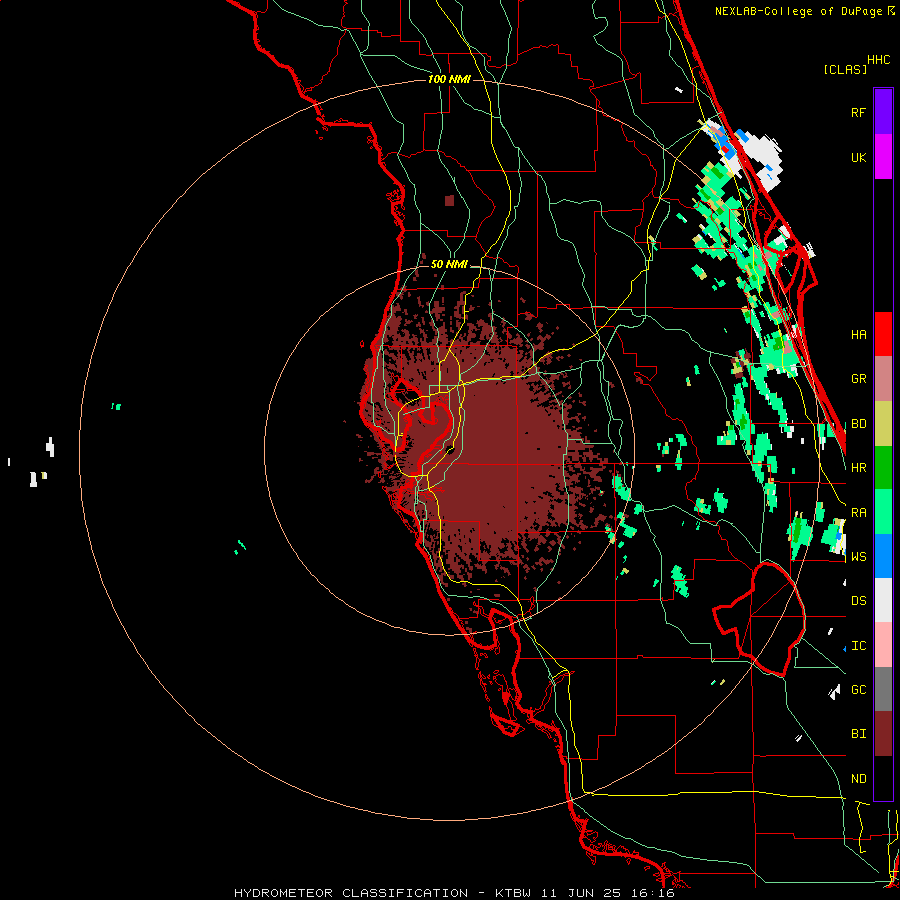Click the KTBW radar station identifier

[x=513, y=893]
